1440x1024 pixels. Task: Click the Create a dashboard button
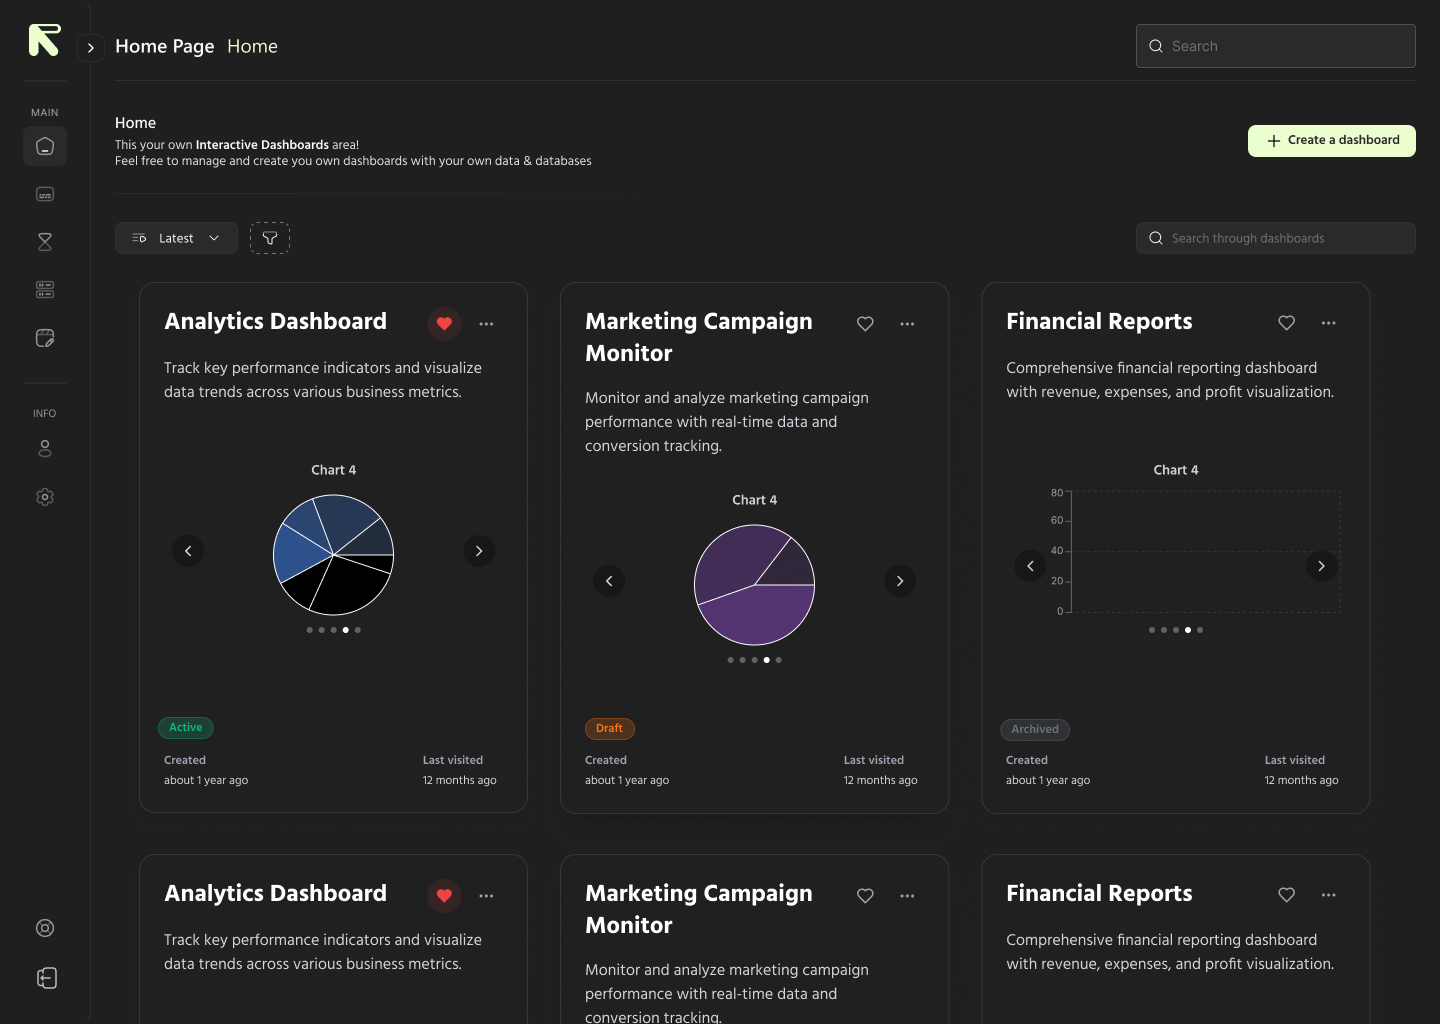(x=1331, y=141)
